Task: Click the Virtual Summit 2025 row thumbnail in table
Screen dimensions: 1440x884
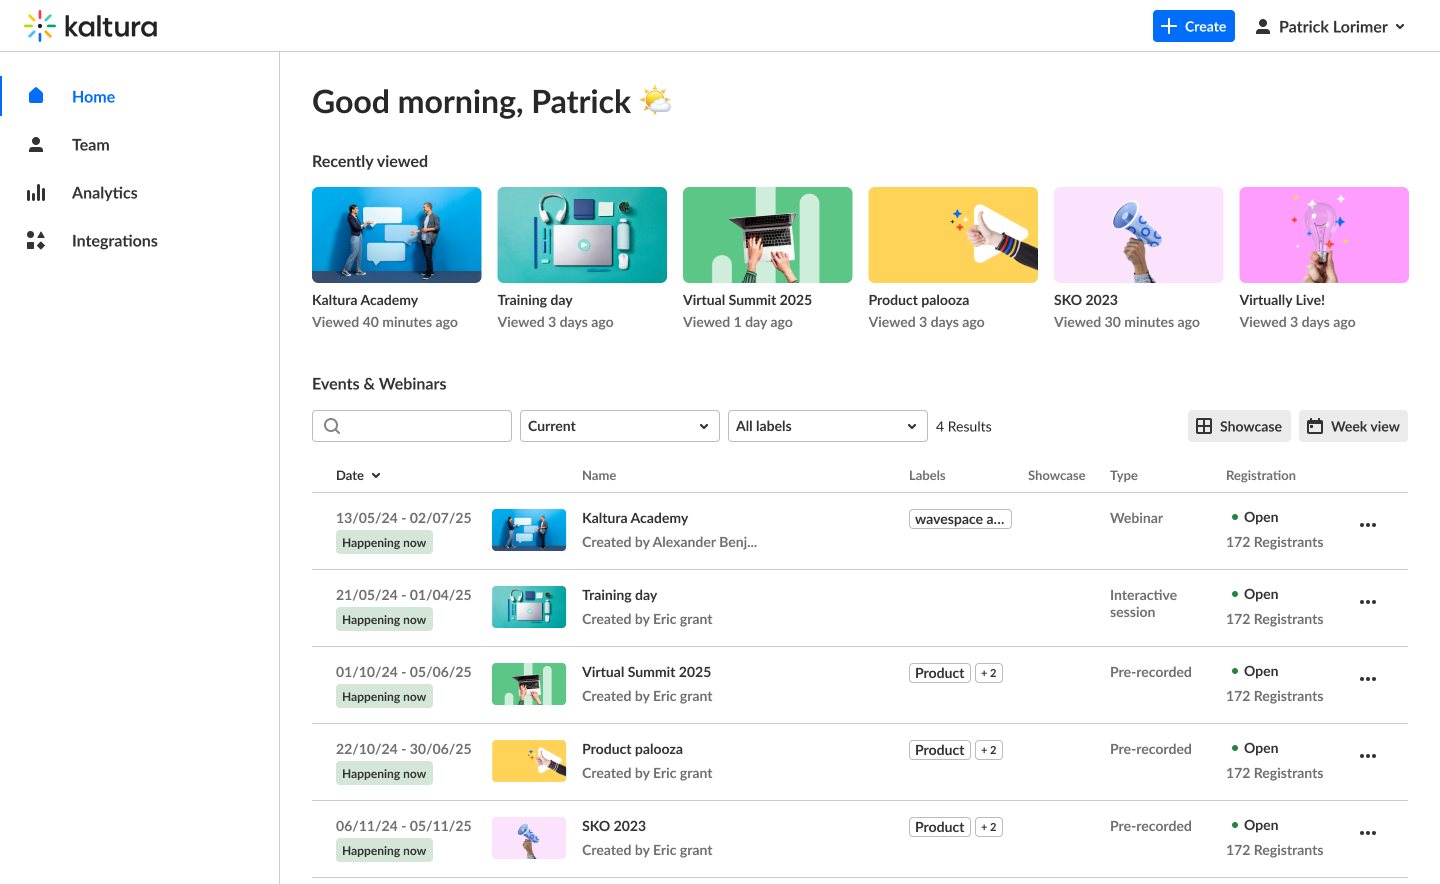Action: (x=529, y=684)
